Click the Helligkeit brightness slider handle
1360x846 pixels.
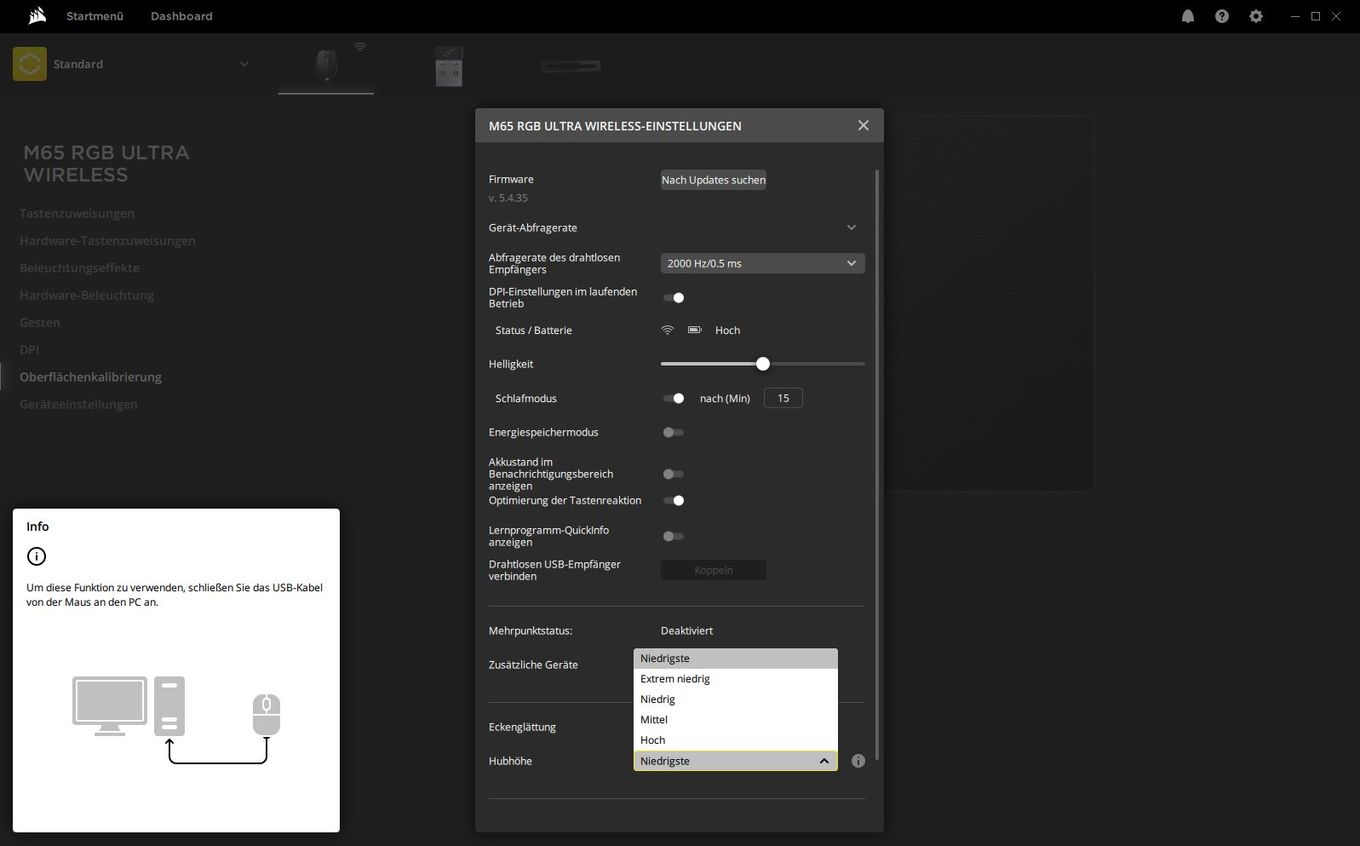[763, 364]
